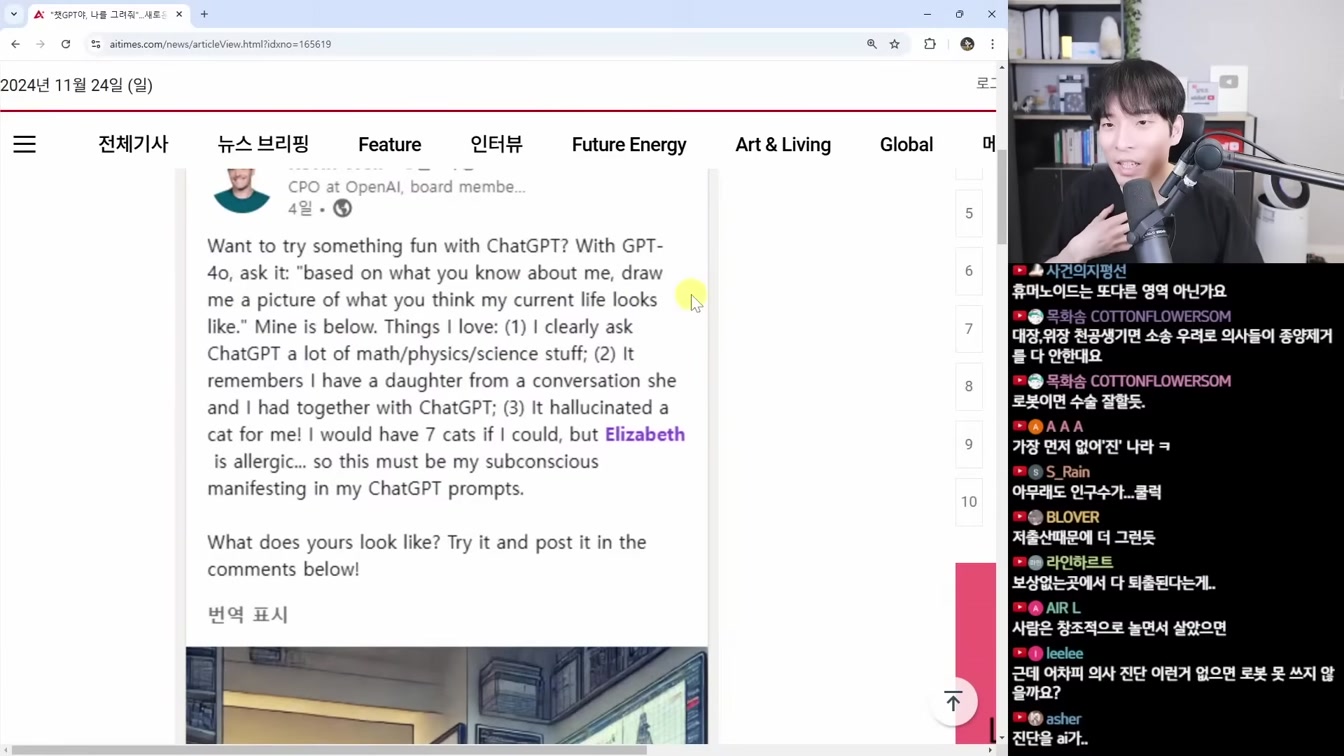The width and height of the screenshot is (1344, 756).
Task: Click the zoom magnifier icon in the address bar
Action: [x=872, y=44]
